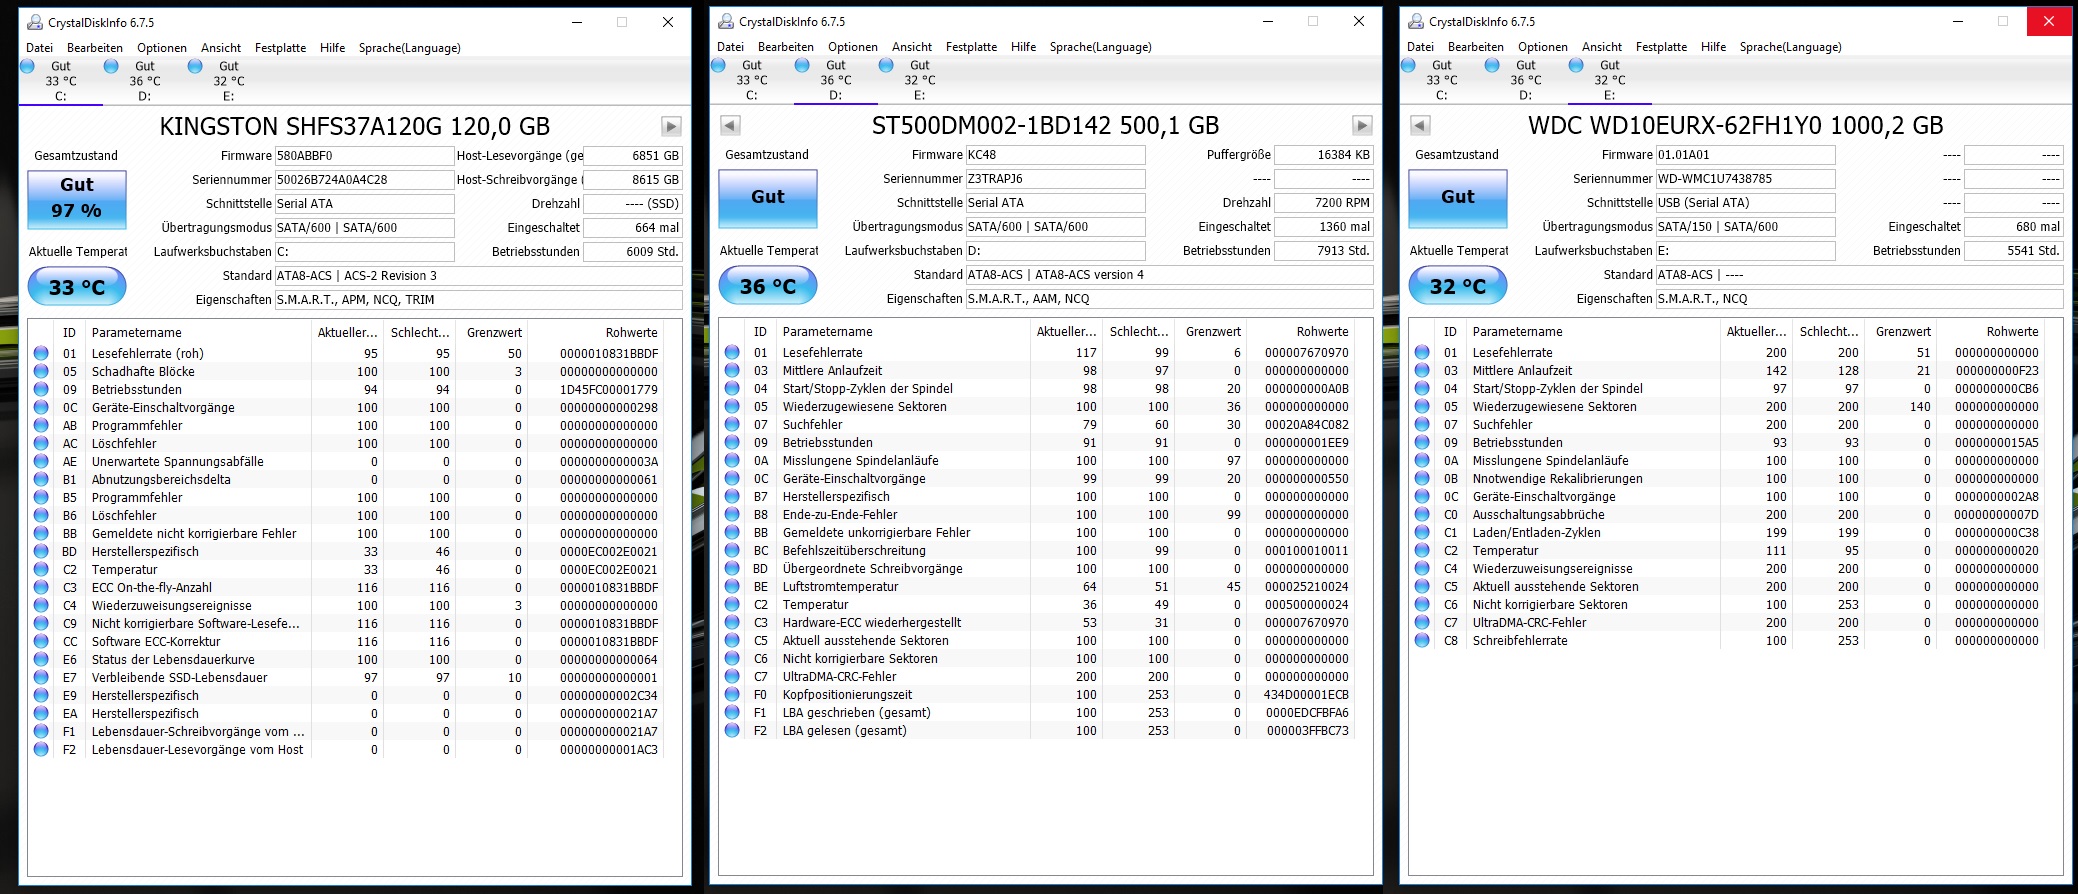
Task: Open Optionen menu in Kingston window
Action: 162,48
